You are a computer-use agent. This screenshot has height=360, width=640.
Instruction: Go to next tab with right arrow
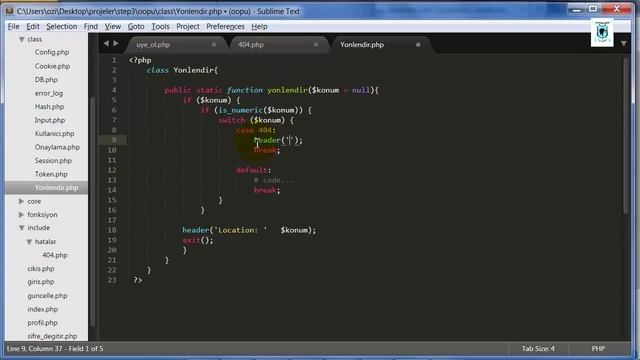116,43
